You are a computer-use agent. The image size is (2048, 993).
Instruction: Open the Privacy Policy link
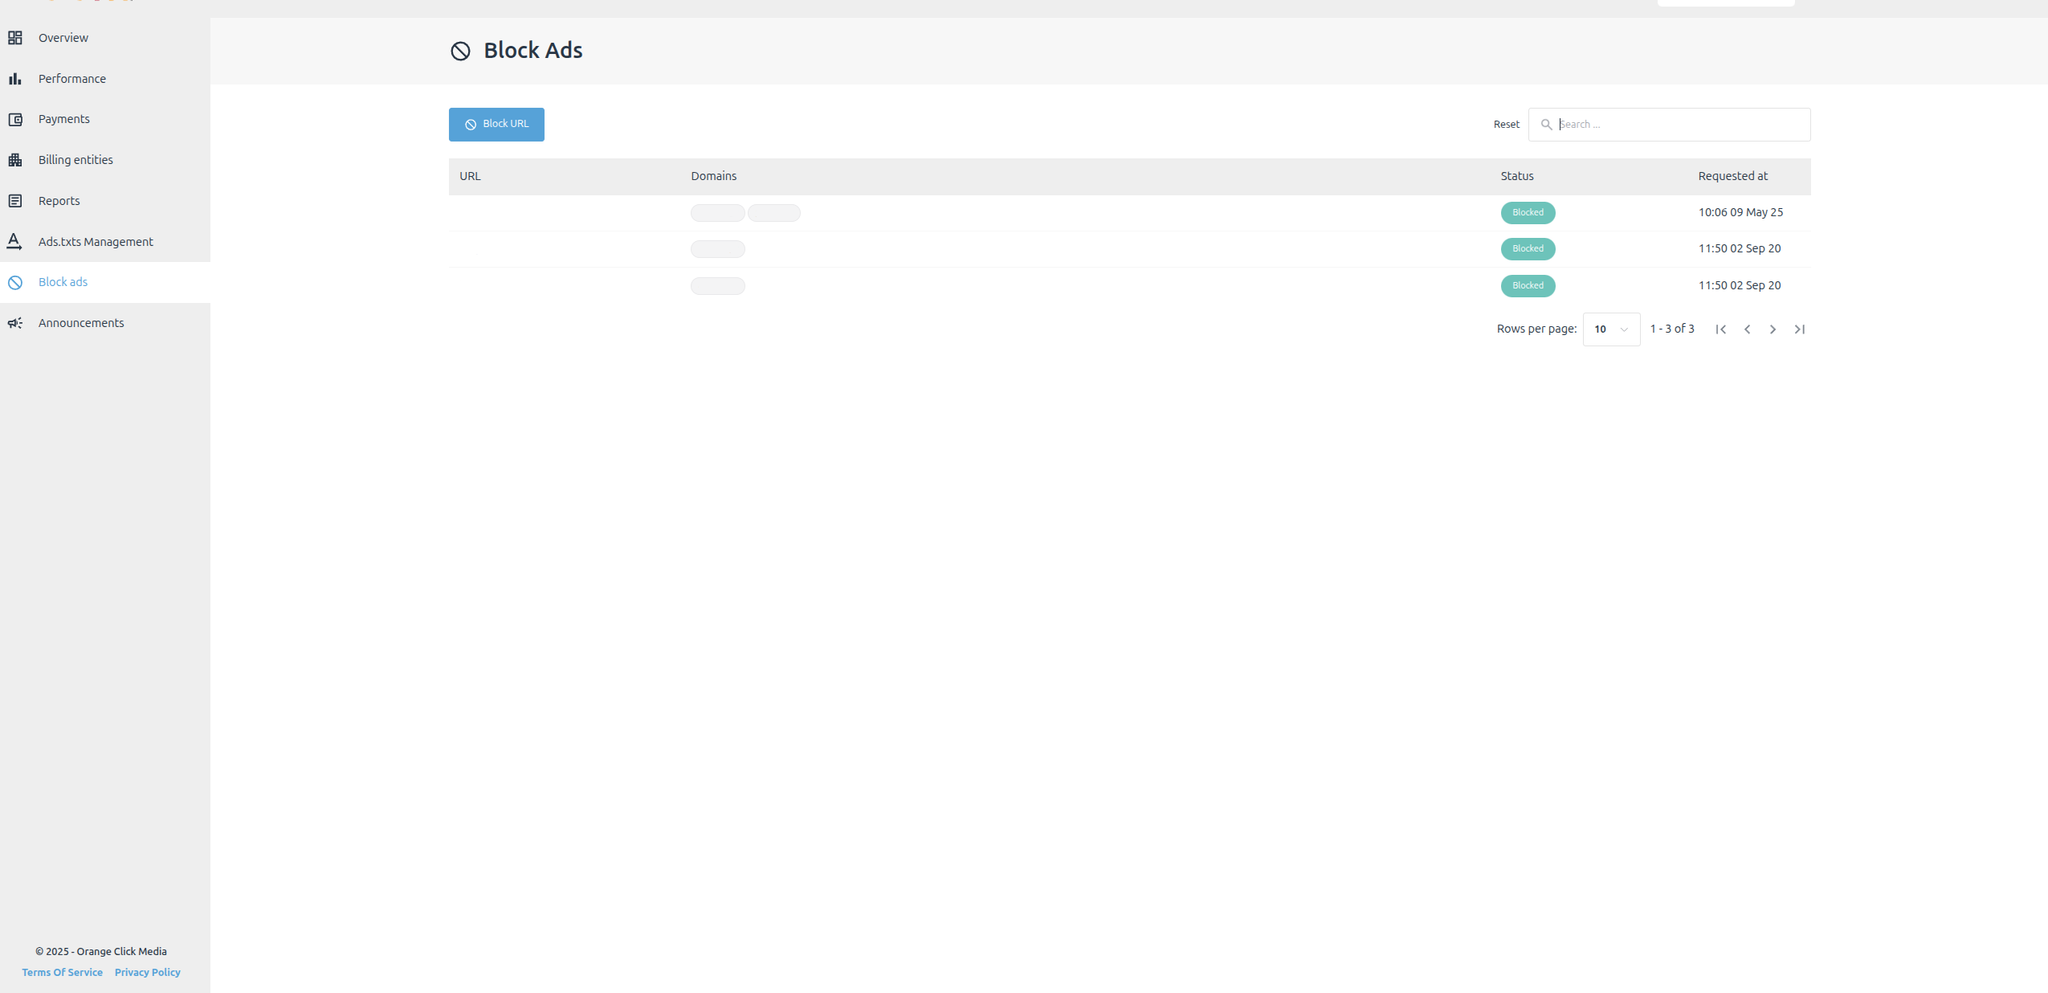click(147, 972)
